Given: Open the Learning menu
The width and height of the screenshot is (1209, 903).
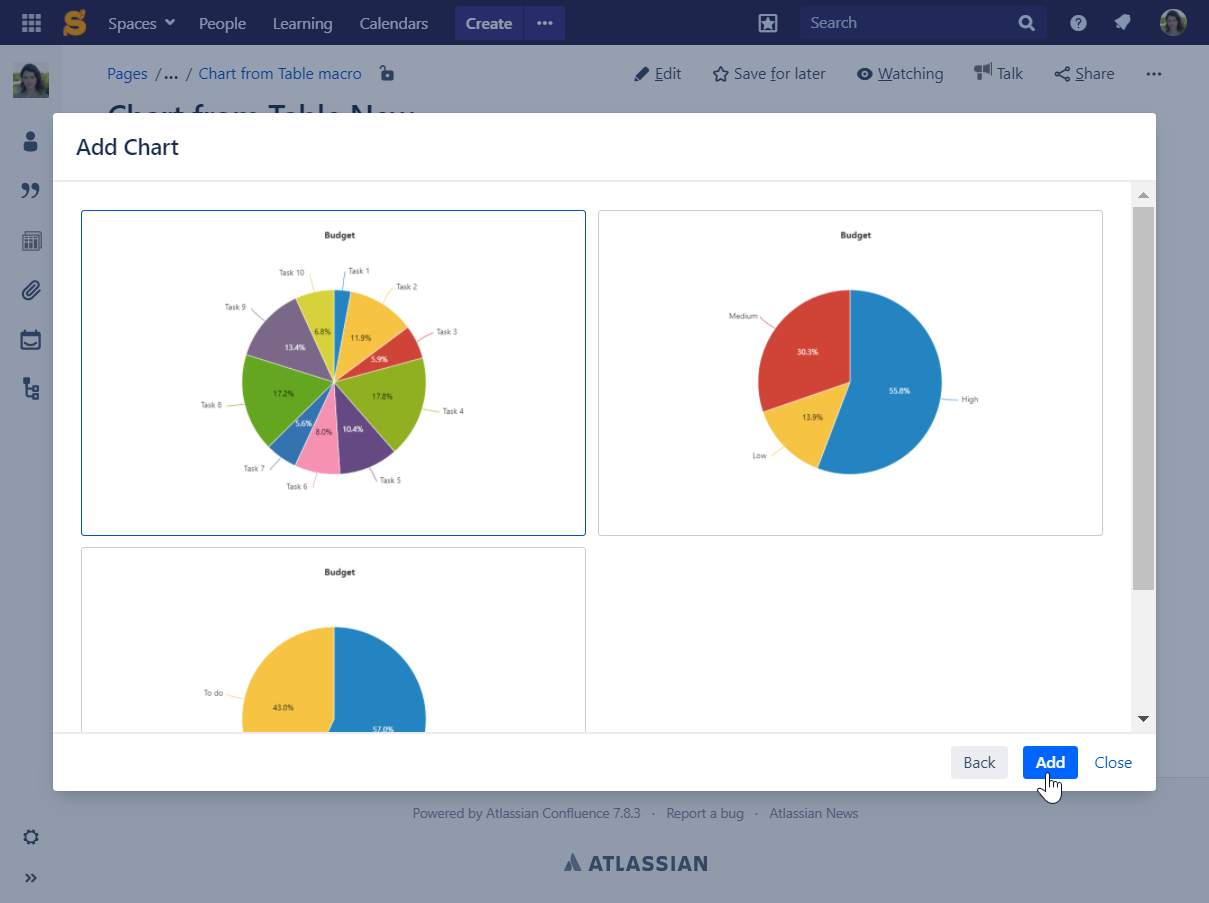Looking at the screenshot, I should tap(302, 23).
